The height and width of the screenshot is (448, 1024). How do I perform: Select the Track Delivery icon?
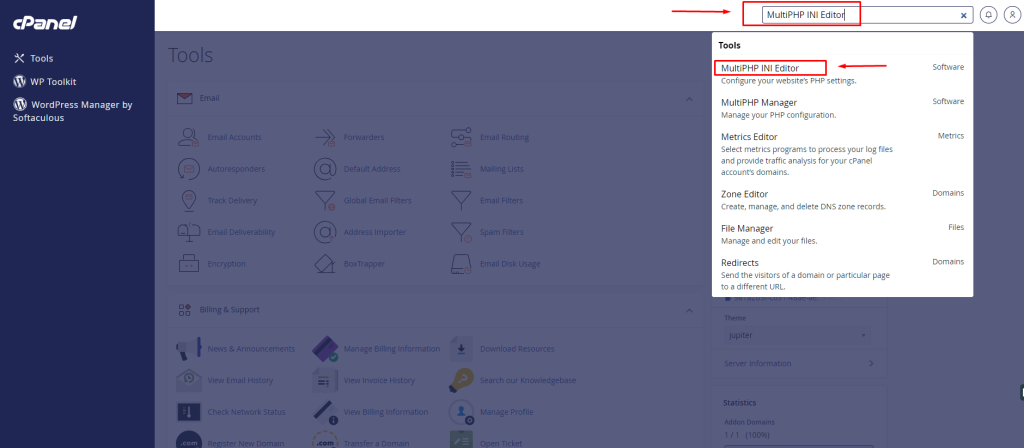coord(190,200)
